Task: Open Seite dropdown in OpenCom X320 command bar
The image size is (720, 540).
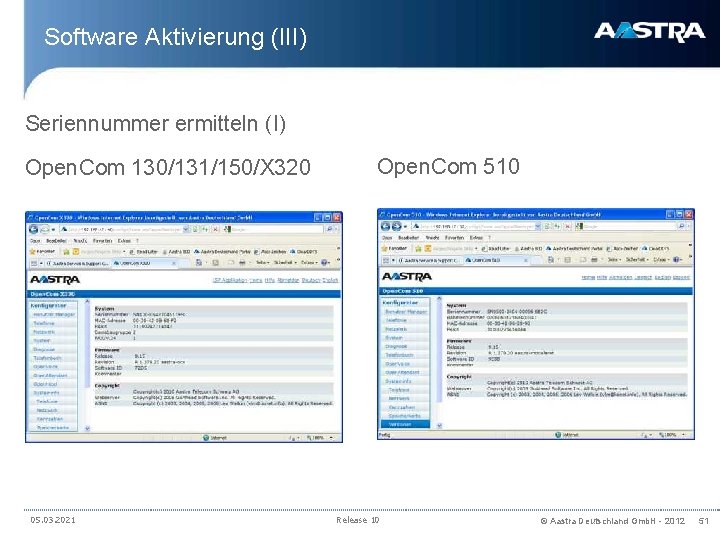Action: click(262, 263)
